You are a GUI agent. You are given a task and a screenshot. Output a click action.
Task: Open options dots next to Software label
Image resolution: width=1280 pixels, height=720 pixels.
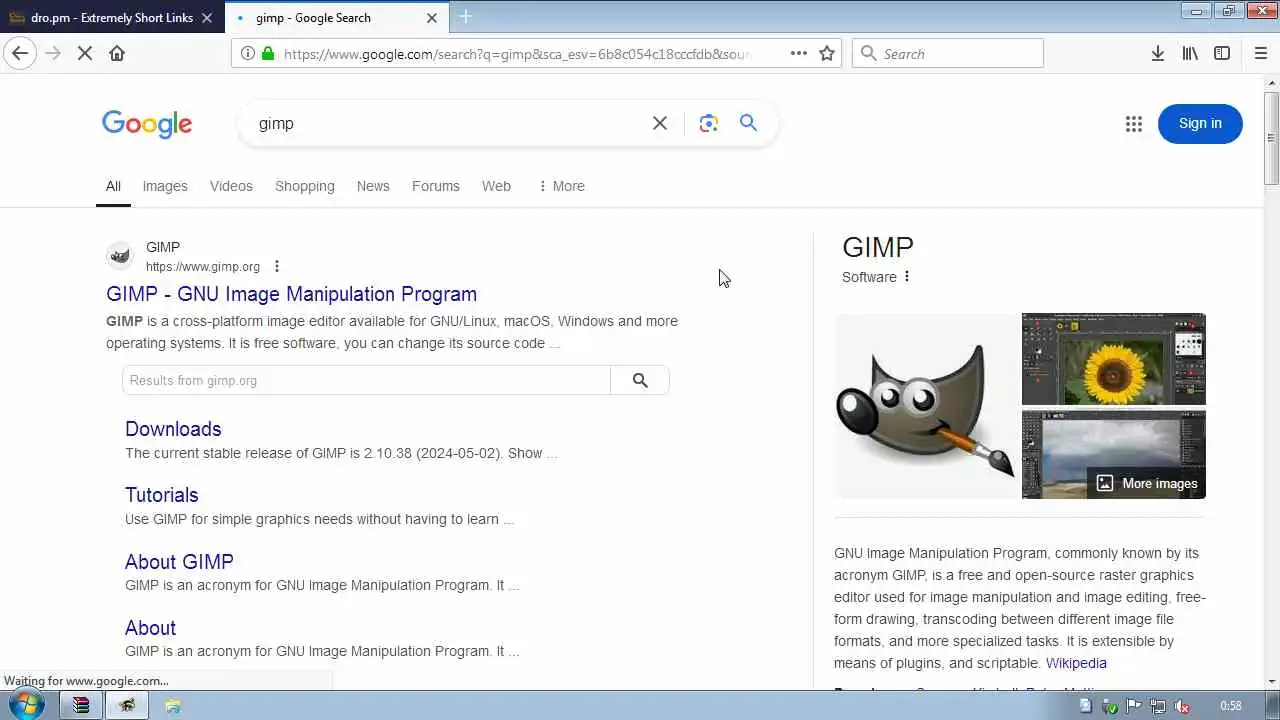coord(907,277)
